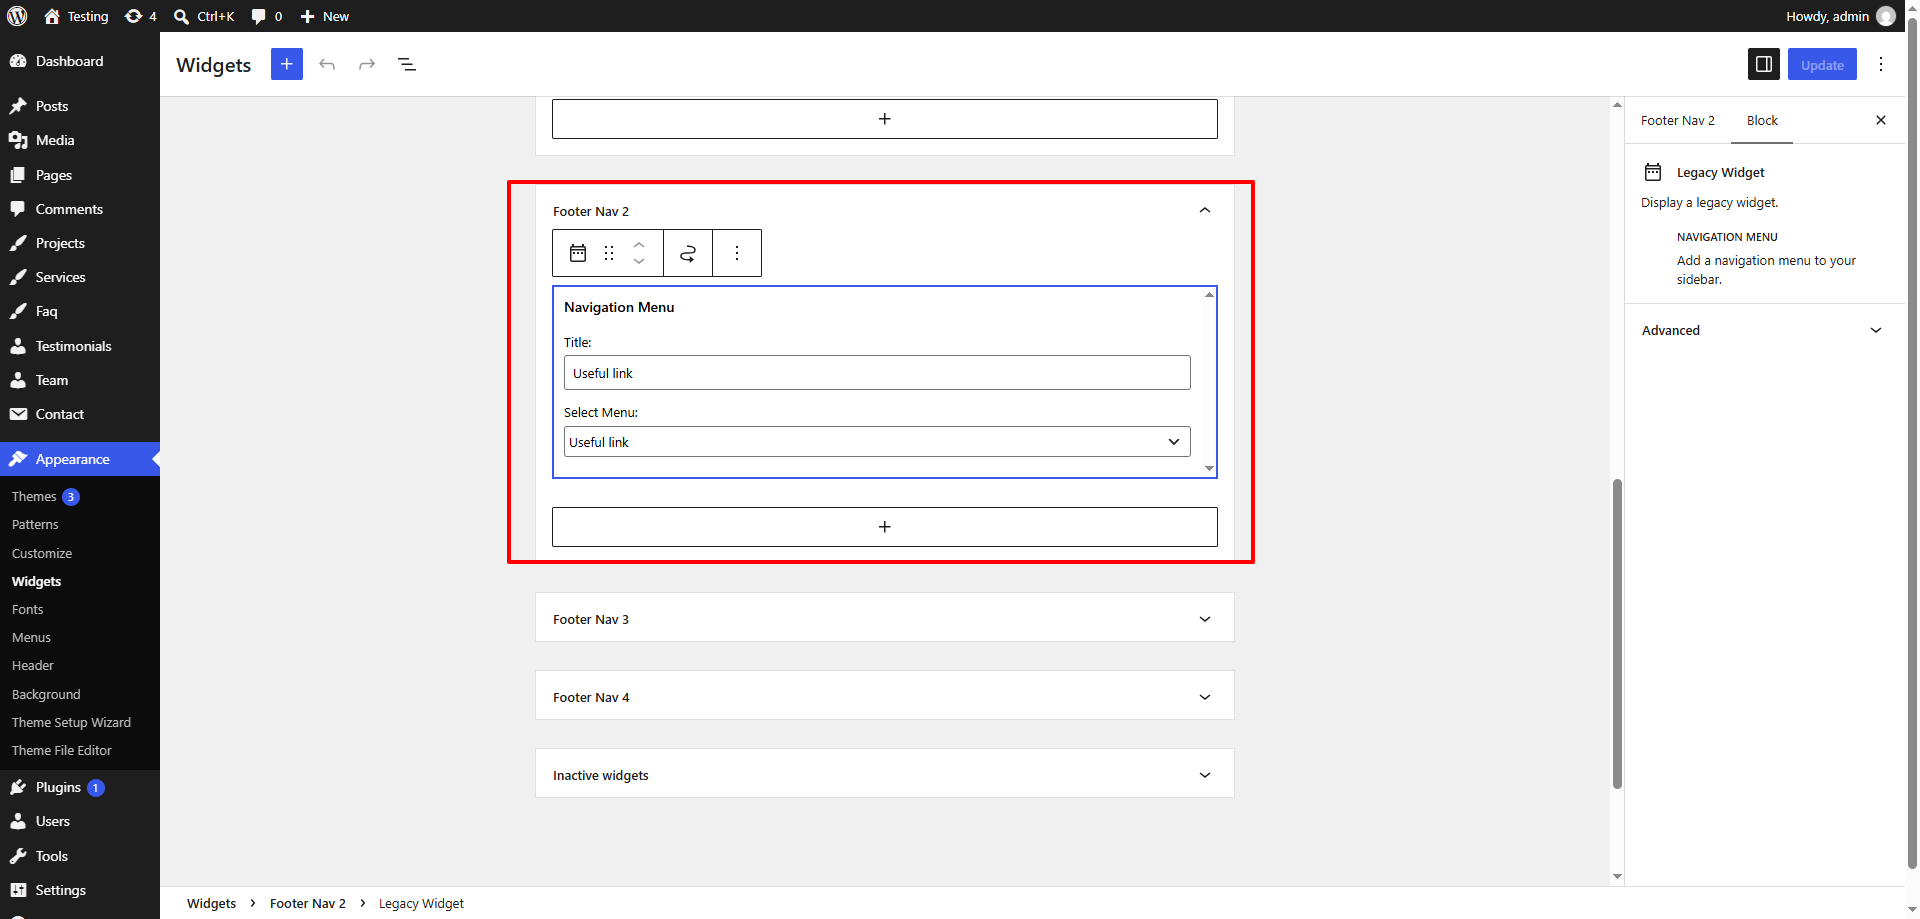The width and height of the screenshot is (1920, 919).
Task: Open the Select Menu dropdown
Action: 877,442
